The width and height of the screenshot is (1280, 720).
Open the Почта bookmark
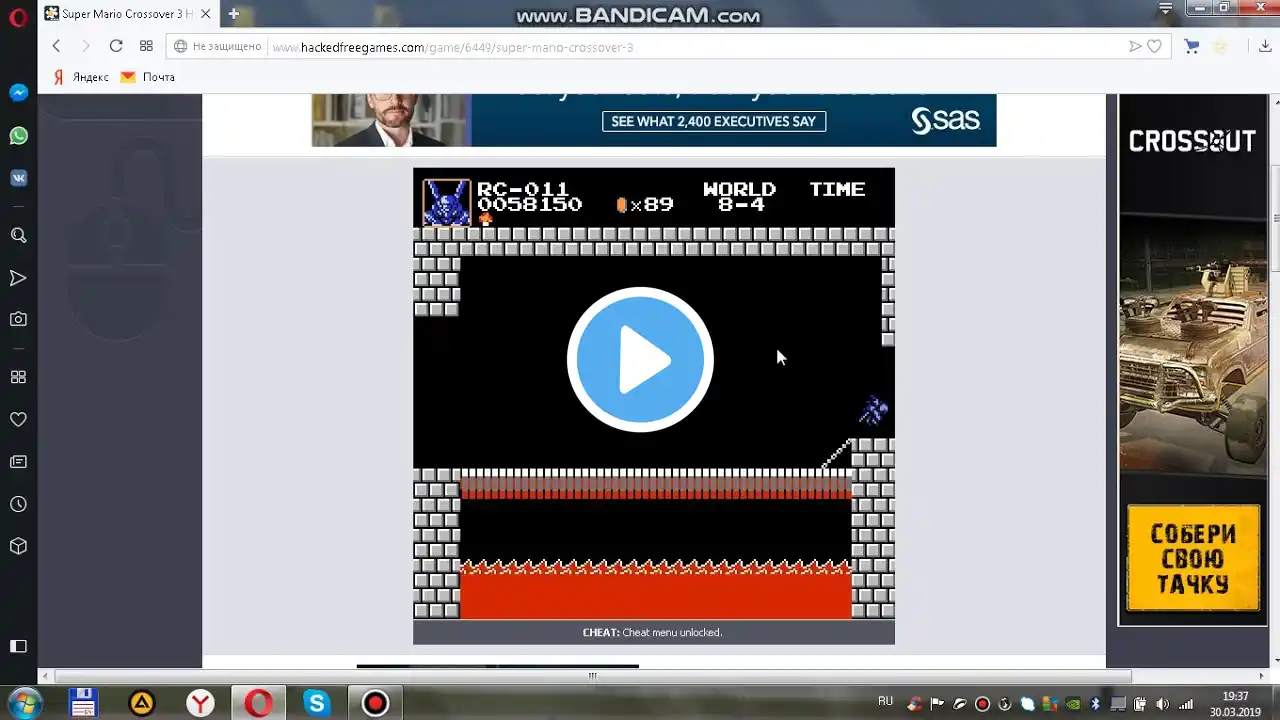coord(147,77)
